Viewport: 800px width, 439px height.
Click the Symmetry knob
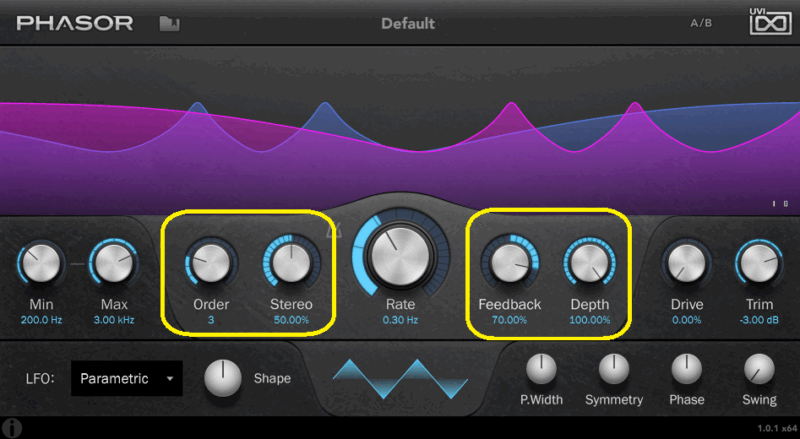point(614,369)
